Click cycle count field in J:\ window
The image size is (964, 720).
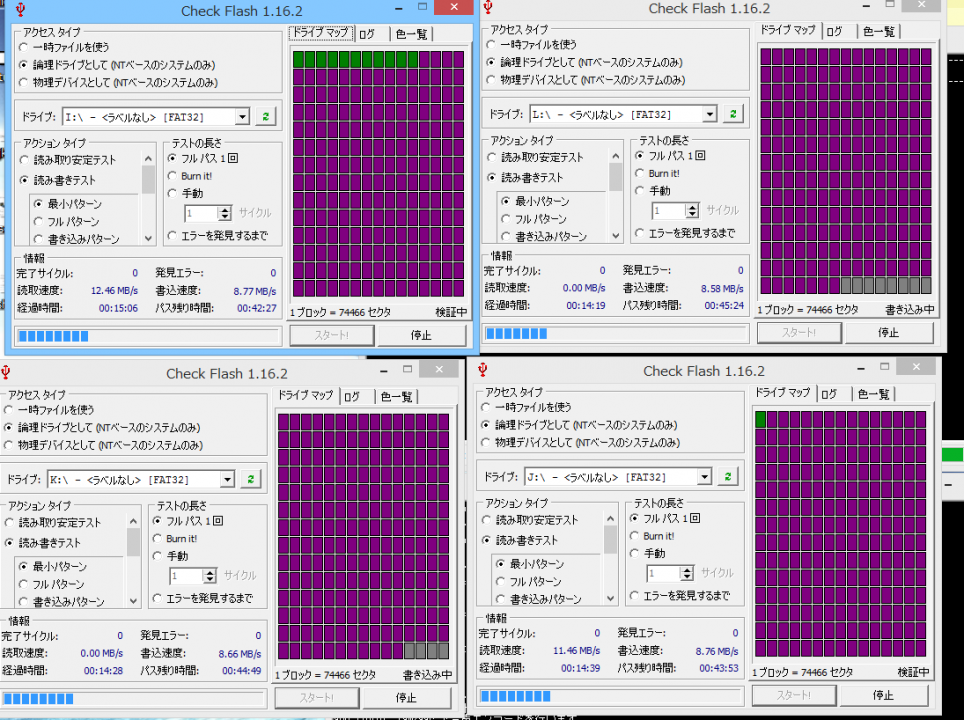(663, 574)
